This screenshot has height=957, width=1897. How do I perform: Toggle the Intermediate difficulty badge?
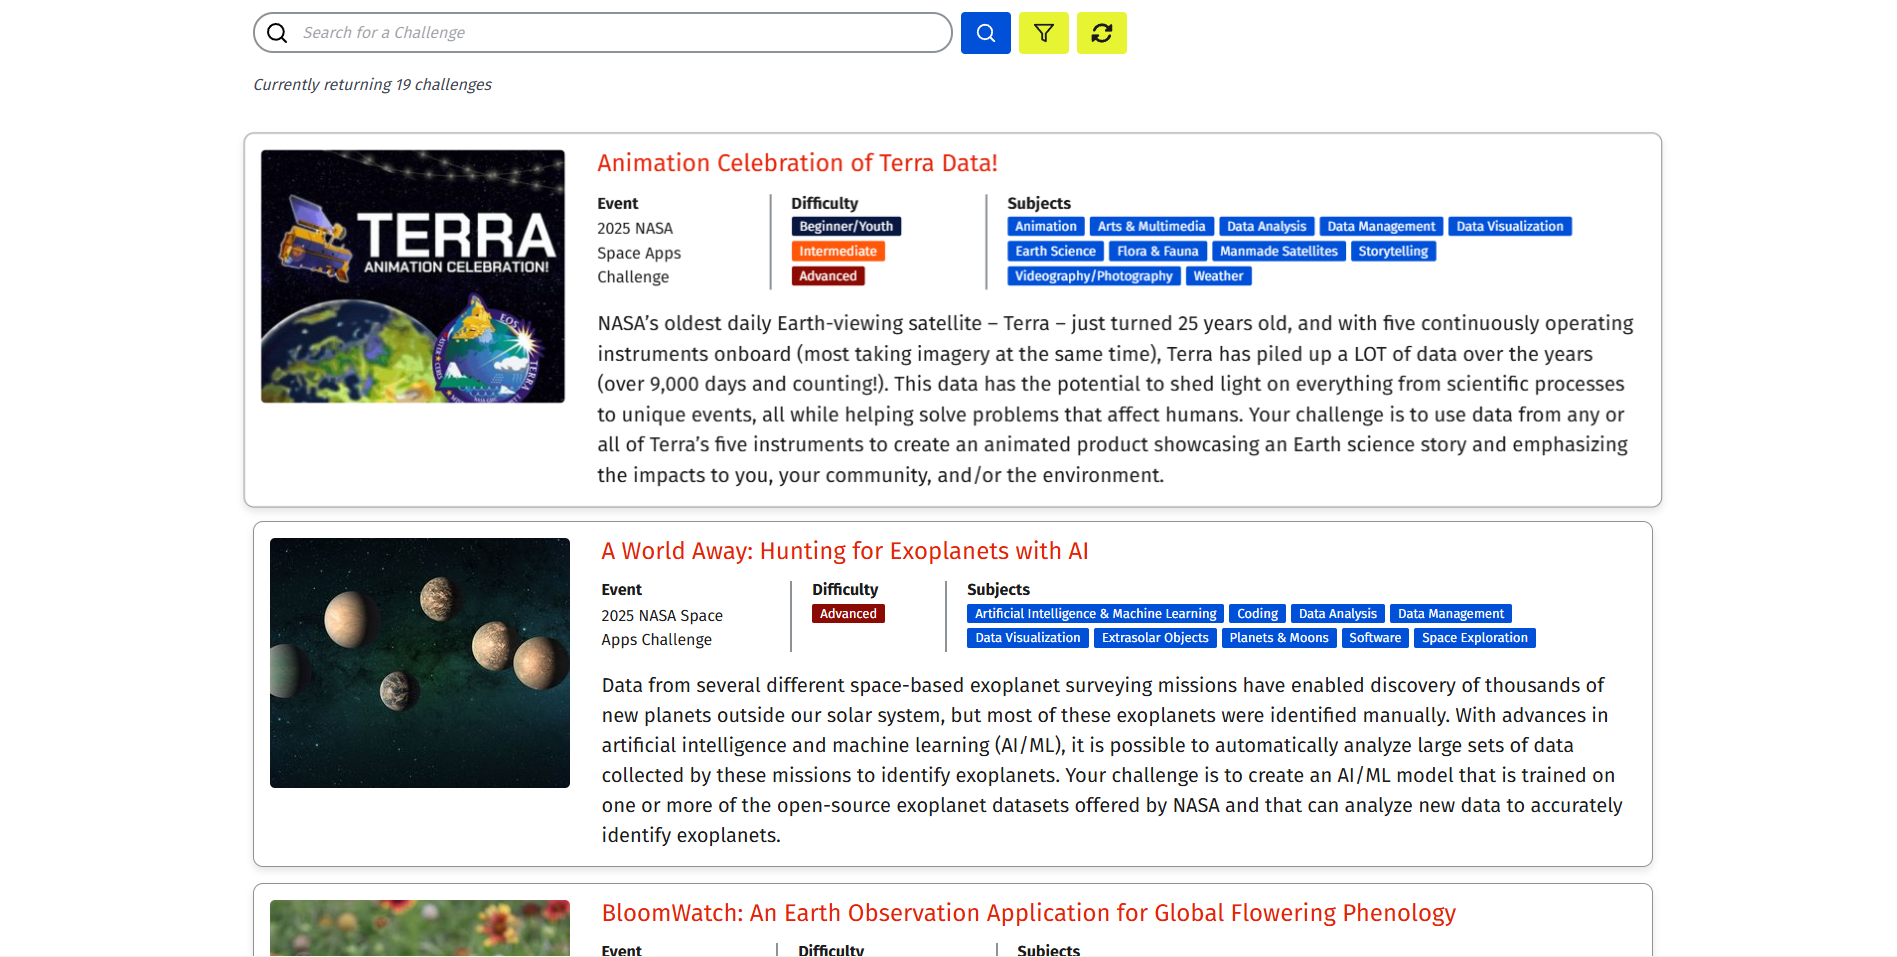tap(837, 251)
